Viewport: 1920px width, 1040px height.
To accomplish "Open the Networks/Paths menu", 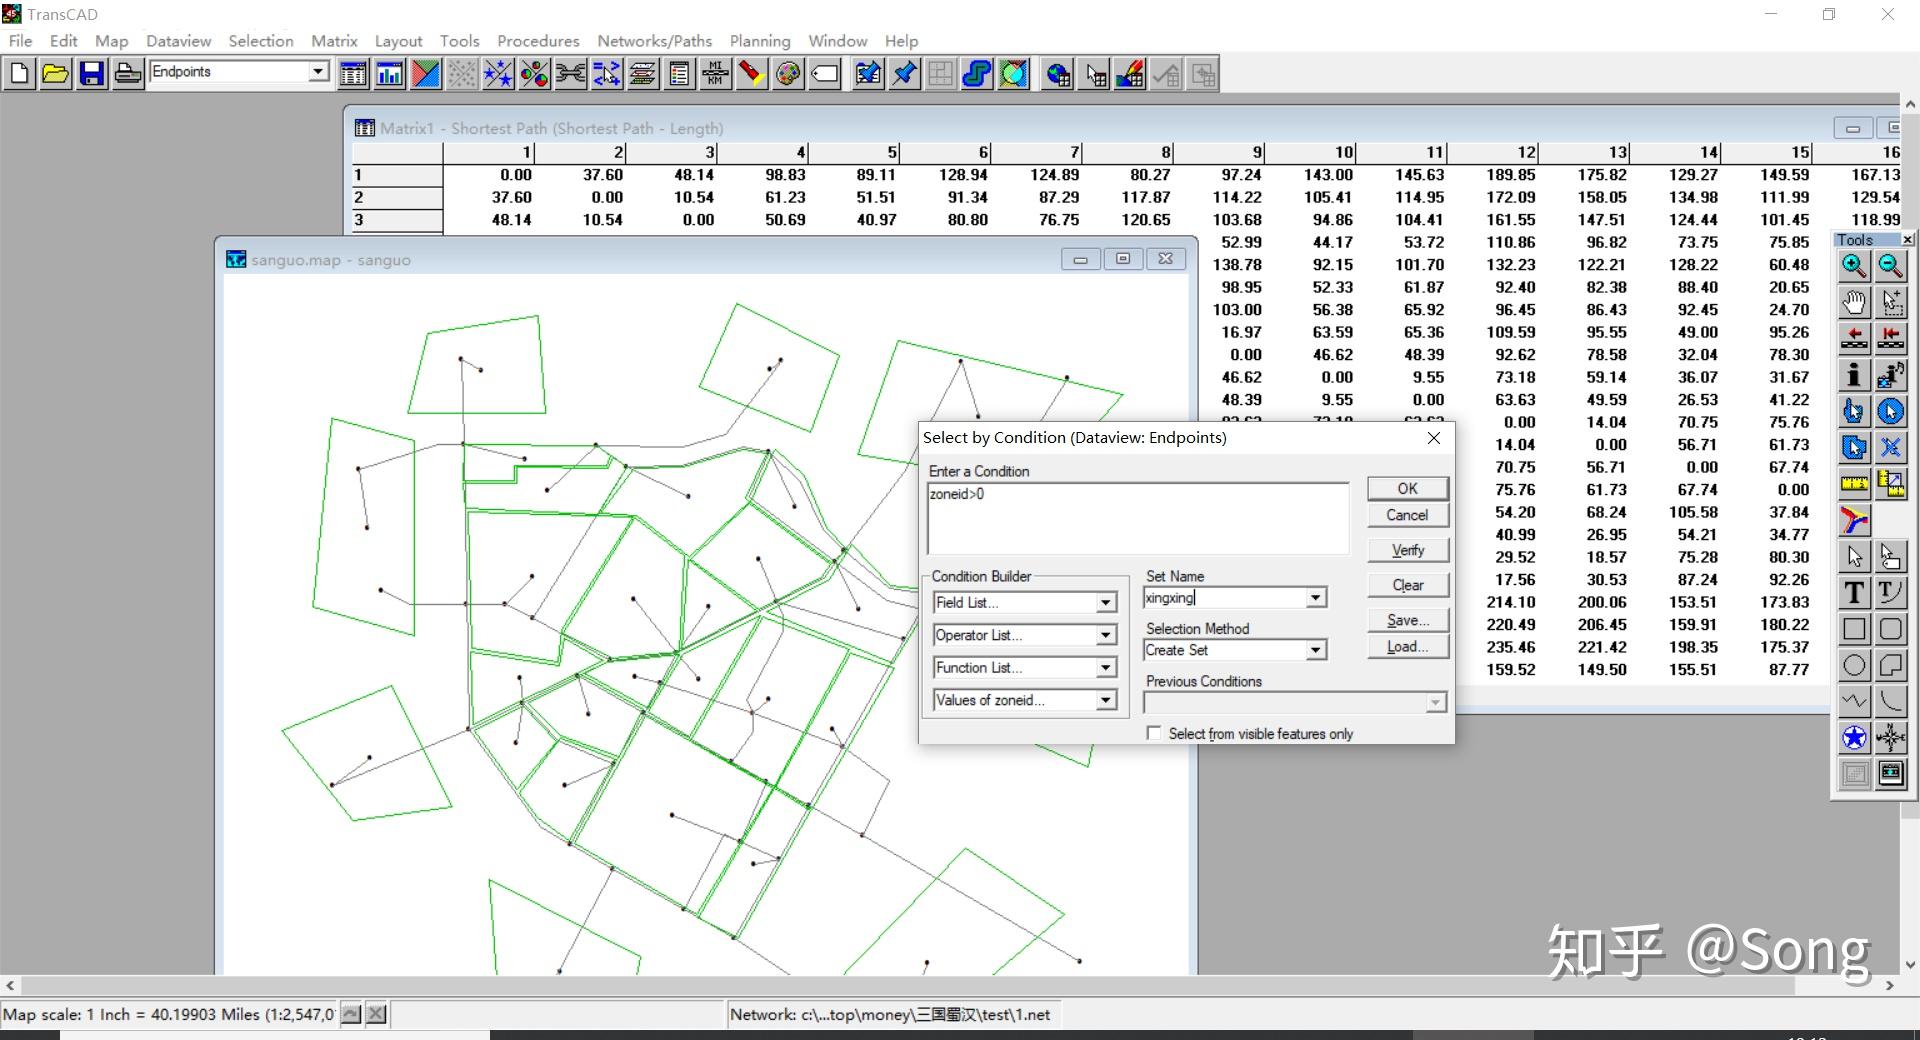I will tap(654, 41).
